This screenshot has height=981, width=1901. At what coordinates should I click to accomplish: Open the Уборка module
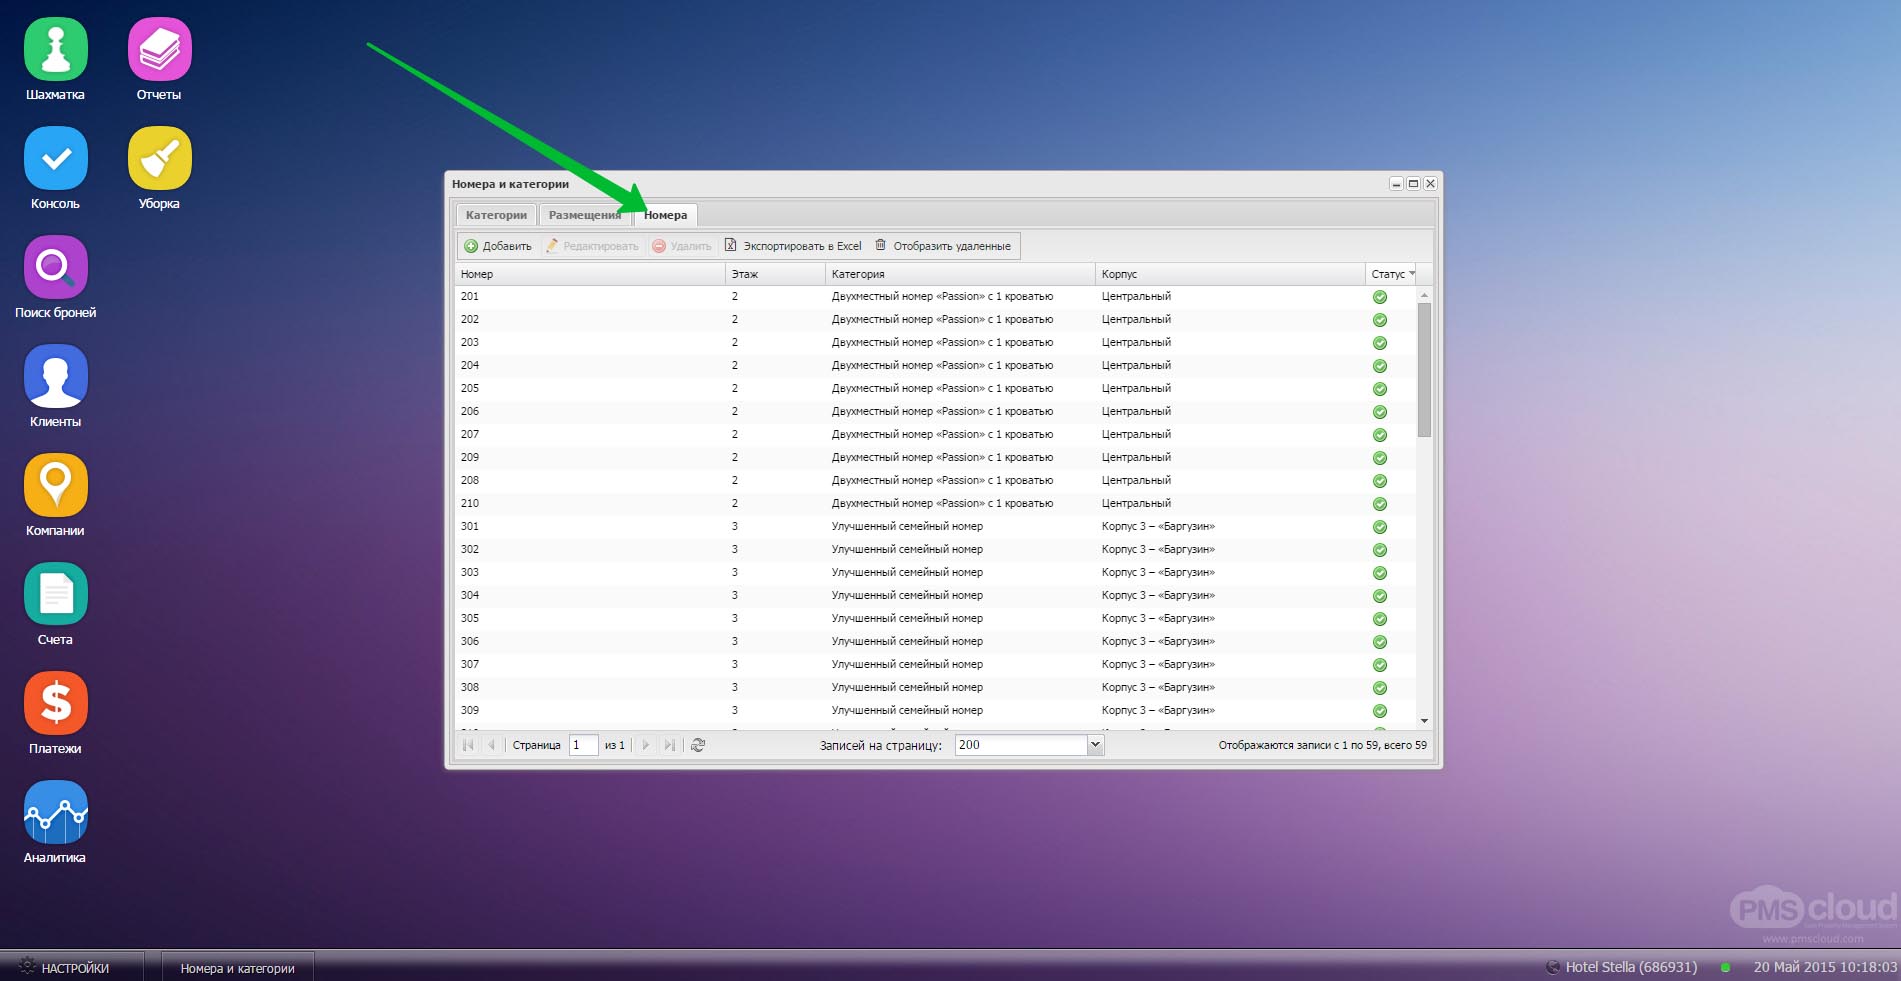[158, 157]
